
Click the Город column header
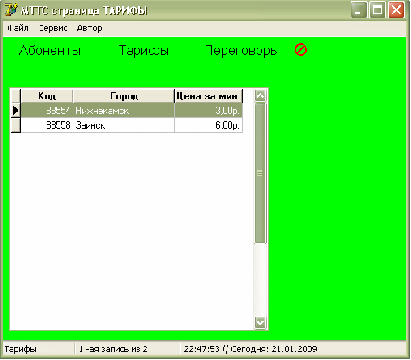click(x=124, y=96)
